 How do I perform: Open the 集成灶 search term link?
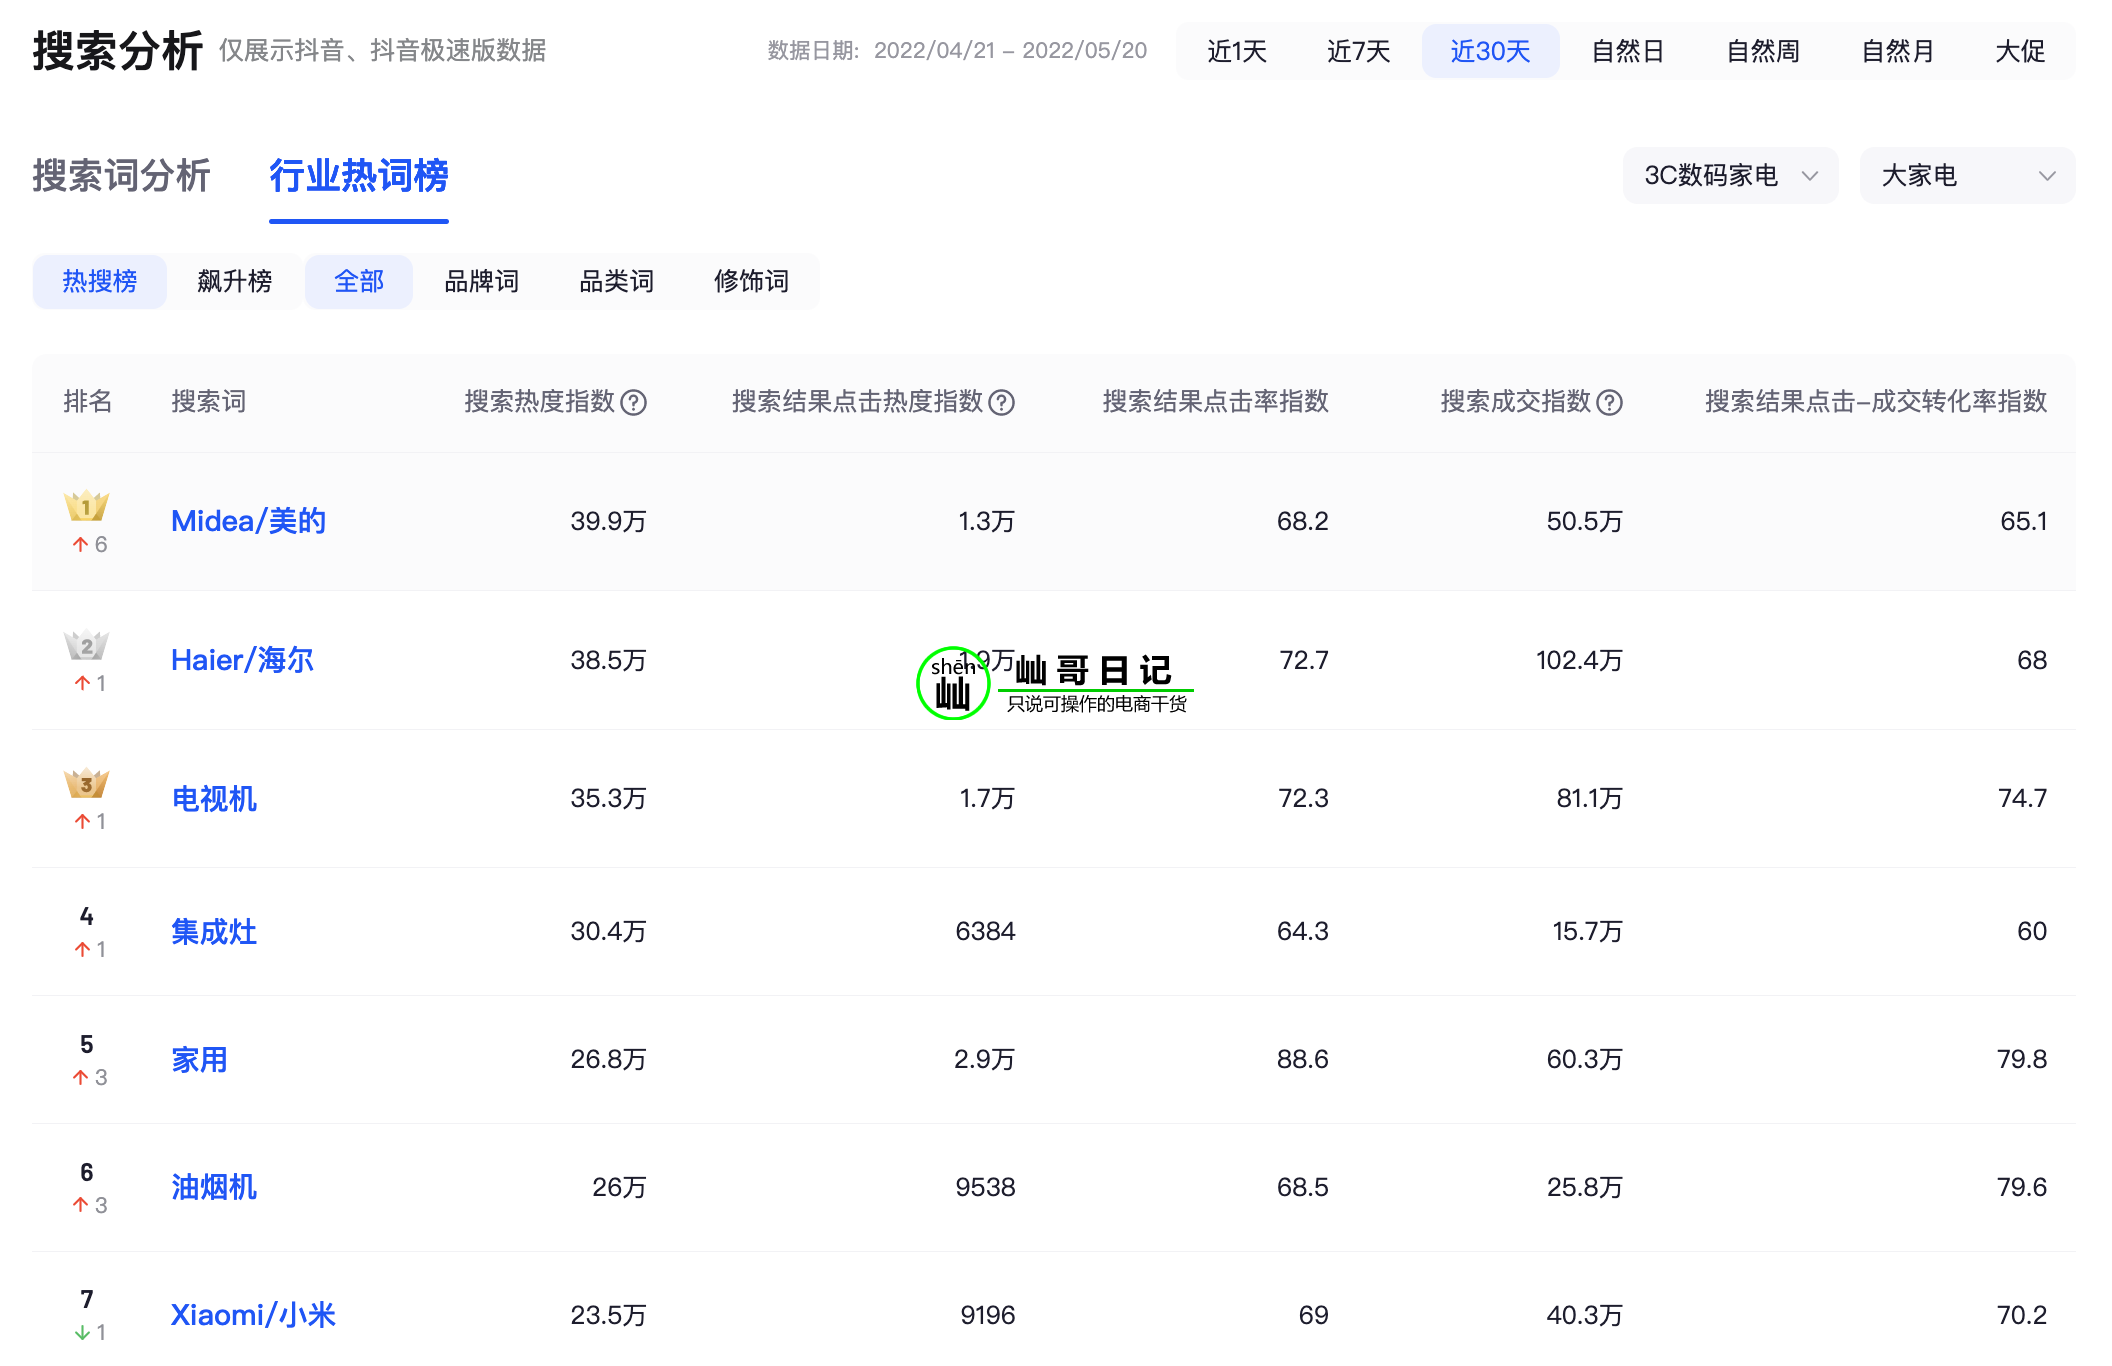(x=213, y=931)
